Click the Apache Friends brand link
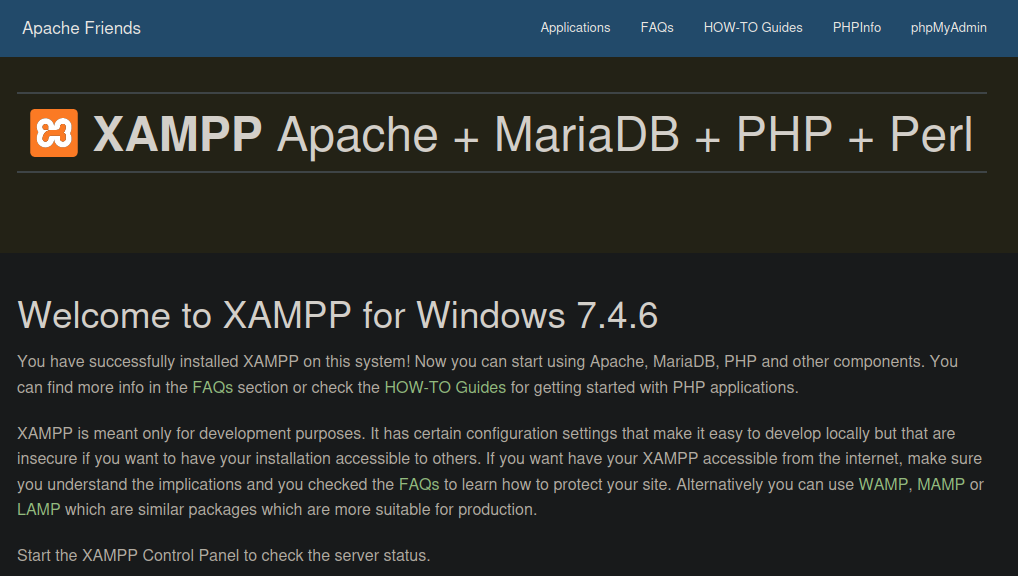 [x=82, y=28]
